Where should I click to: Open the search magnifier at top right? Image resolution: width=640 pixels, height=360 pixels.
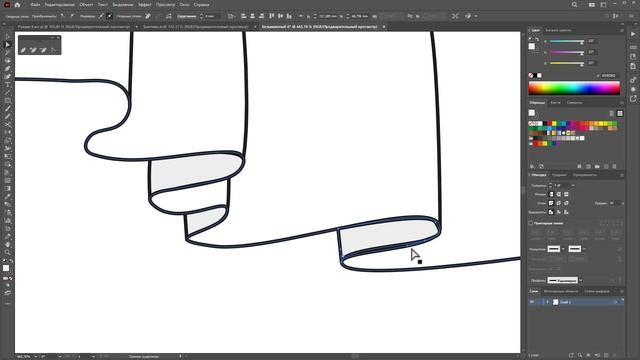coord(574,5)
